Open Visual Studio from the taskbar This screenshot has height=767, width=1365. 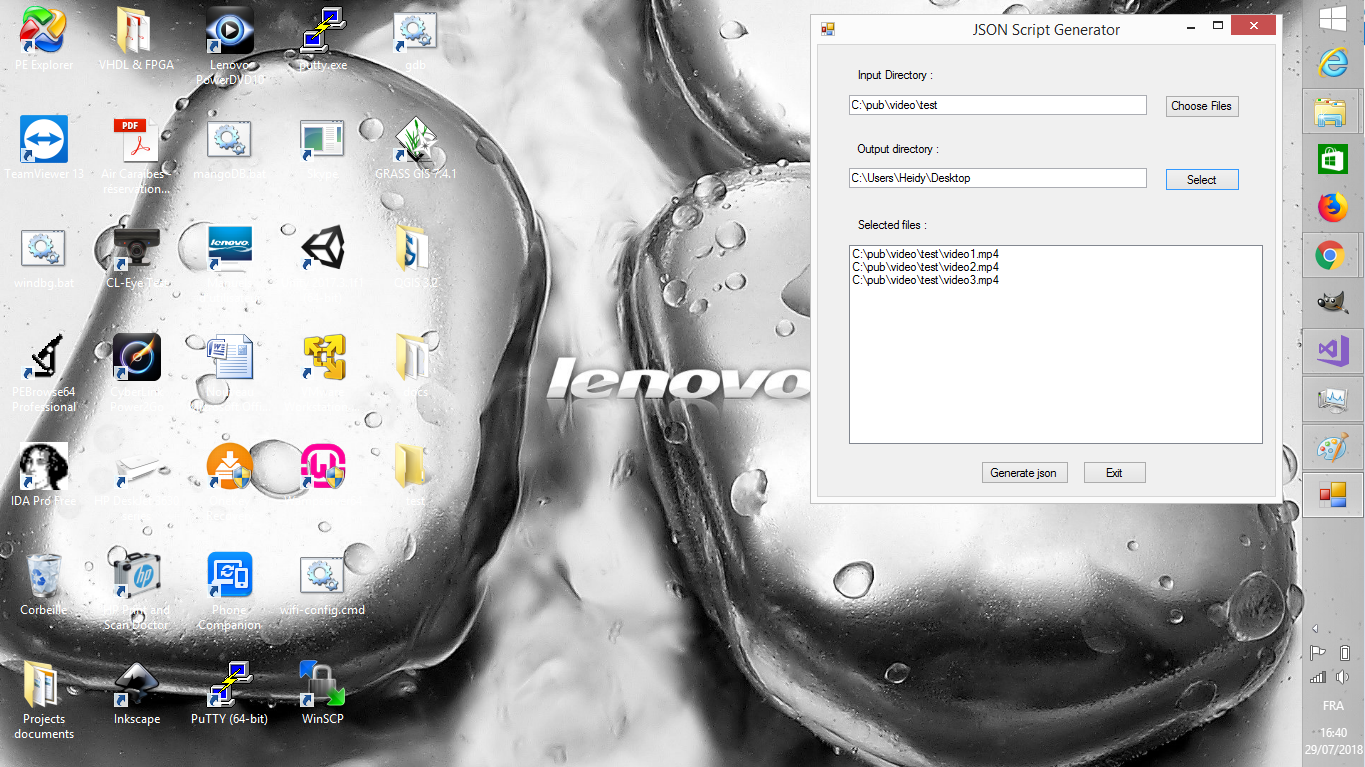[x=1332, y=351]
